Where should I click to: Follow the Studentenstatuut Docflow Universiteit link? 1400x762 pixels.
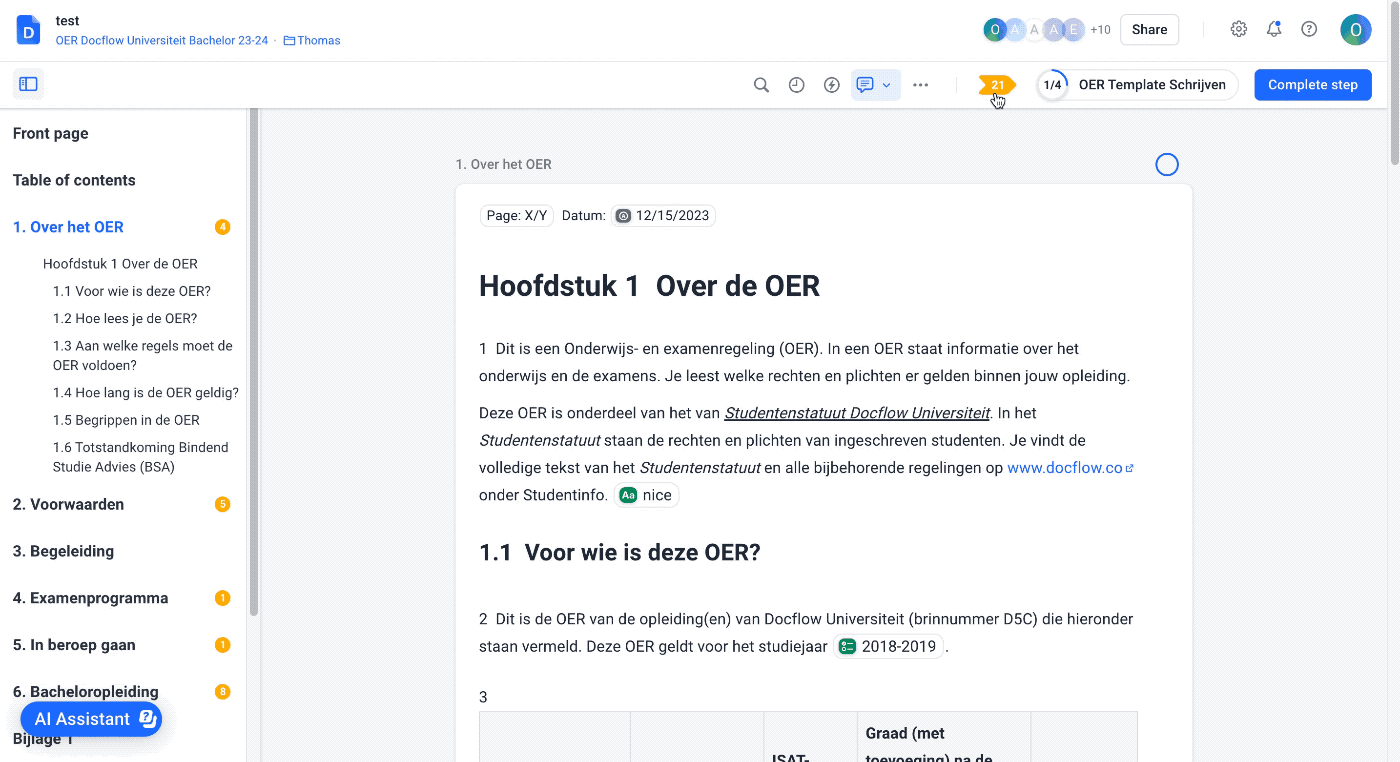click(x=857, y=413)
